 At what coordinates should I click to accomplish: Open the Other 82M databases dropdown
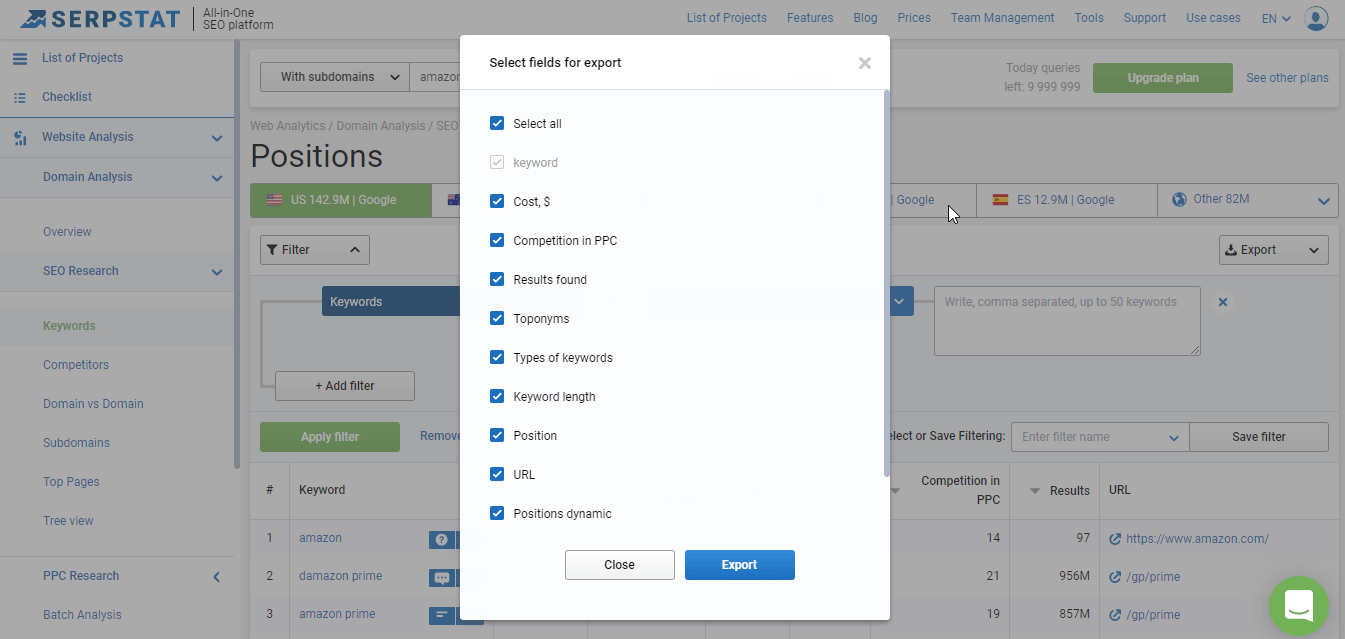(1323, 201)
